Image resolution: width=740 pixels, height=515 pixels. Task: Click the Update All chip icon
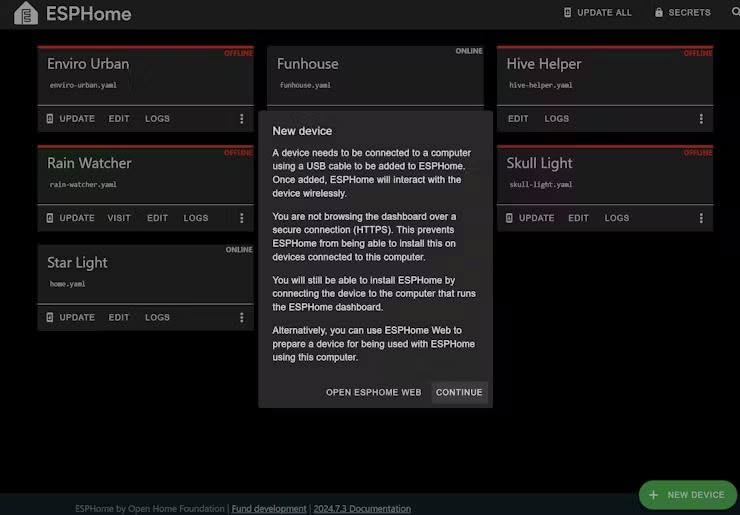(567, 13)
